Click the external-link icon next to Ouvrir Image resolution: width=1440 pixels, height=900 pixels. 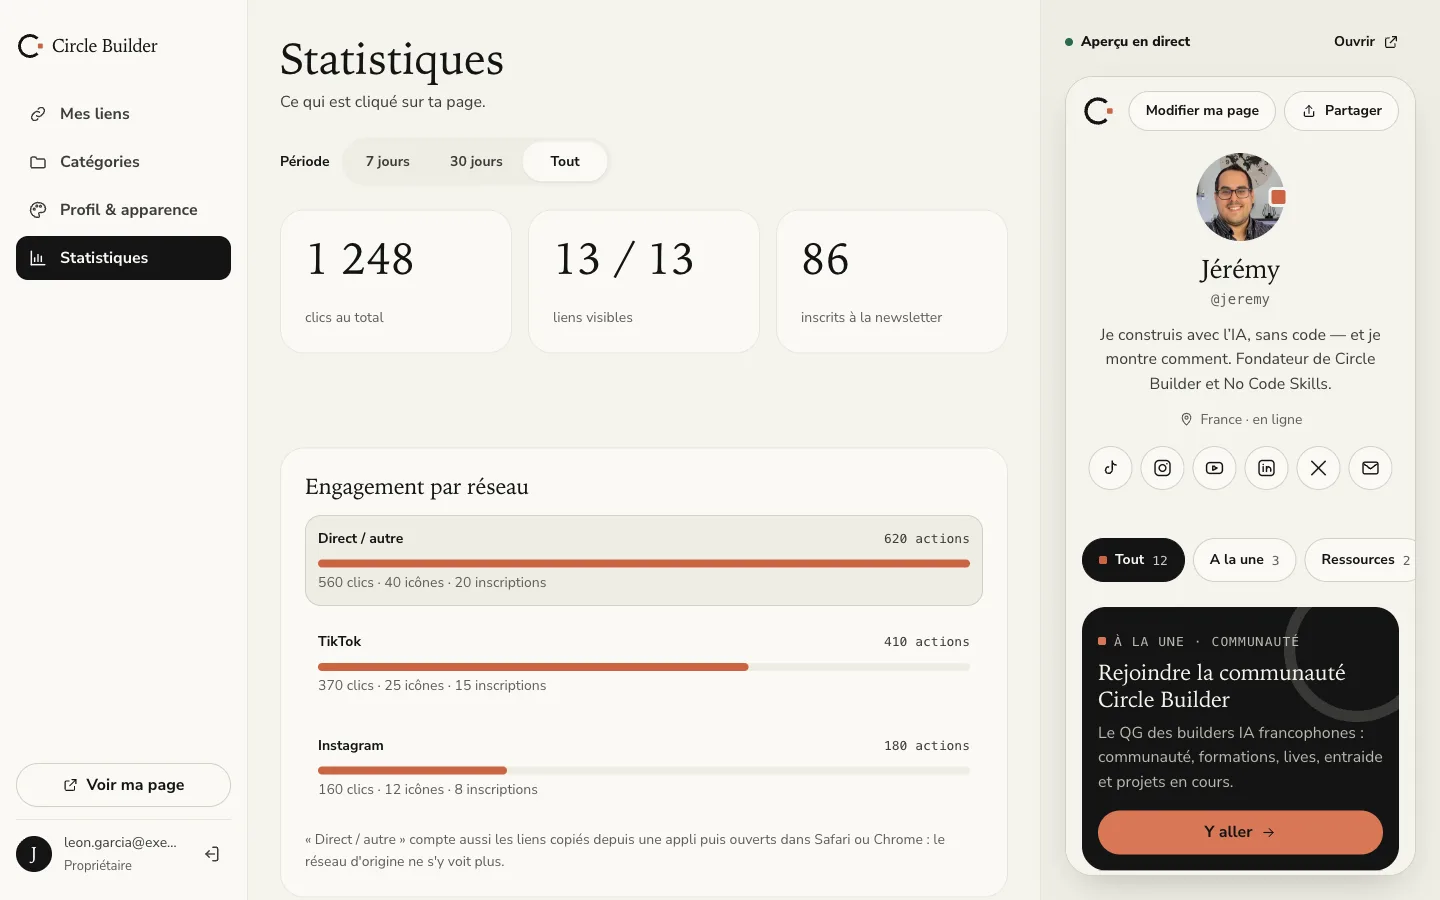[x=1391, y=41]
